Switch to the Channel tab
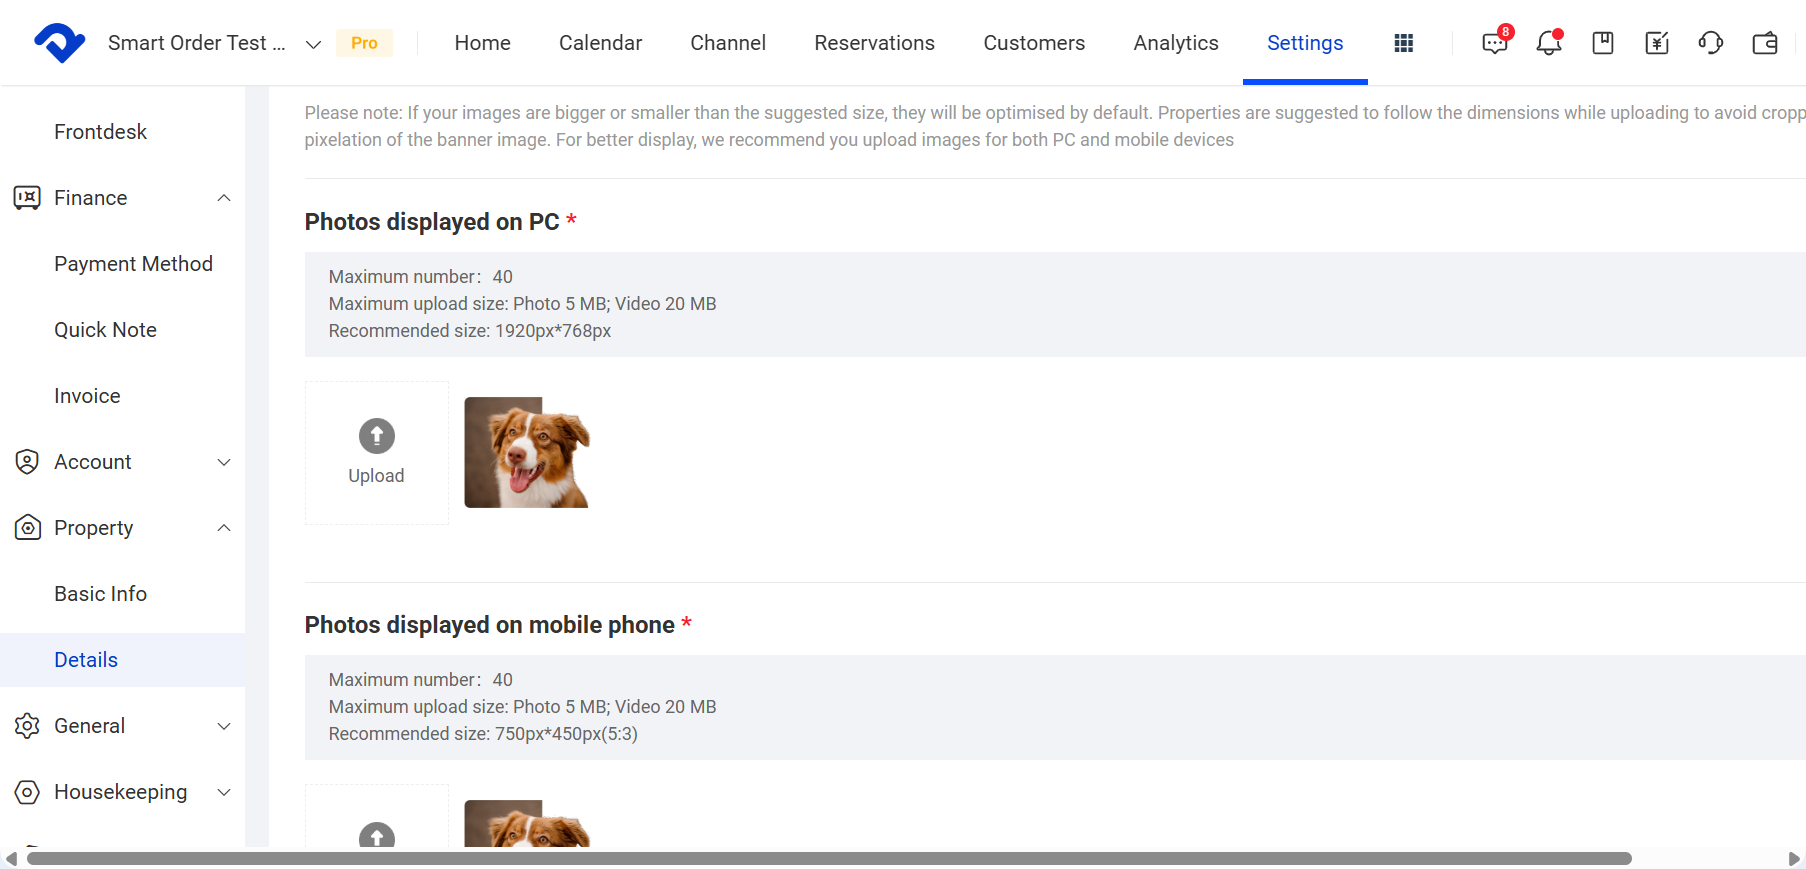This screenshot has width=1806, height=869. click(x=728, y=43)
